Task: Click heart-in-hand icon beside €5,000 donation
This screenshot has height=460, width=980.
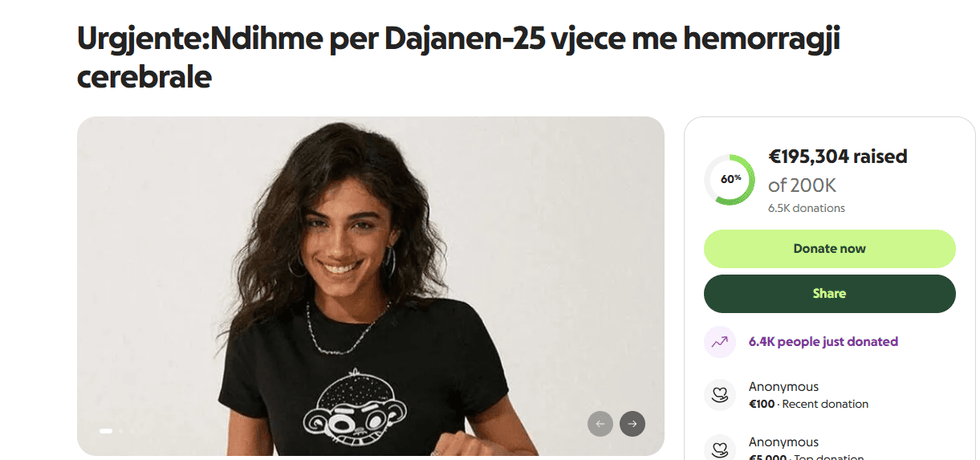Action: [719, 449]
